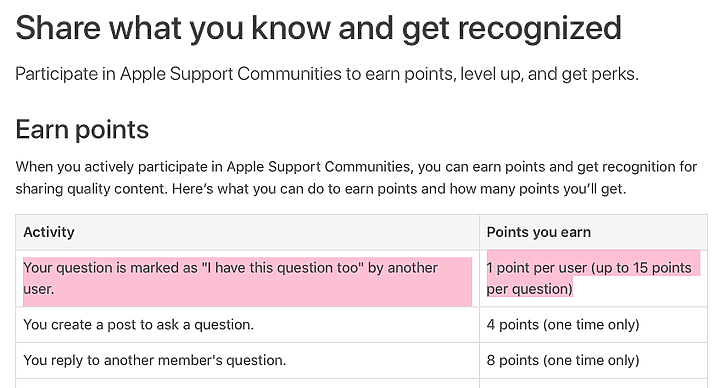Click the intro paragraph starting 'When you actively'
This screenshot has height=388, width=720.
(x=356, y=178)
